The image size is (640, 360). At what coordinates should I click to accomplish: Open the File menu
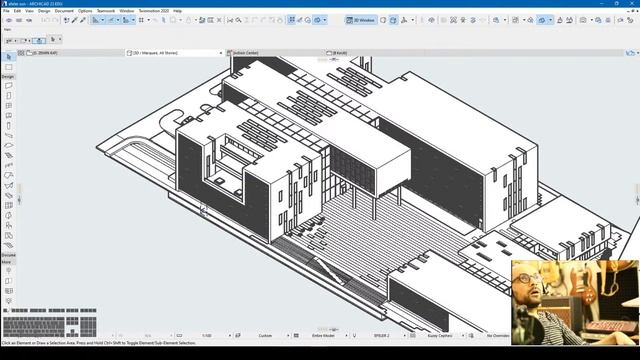coord(6,11)
